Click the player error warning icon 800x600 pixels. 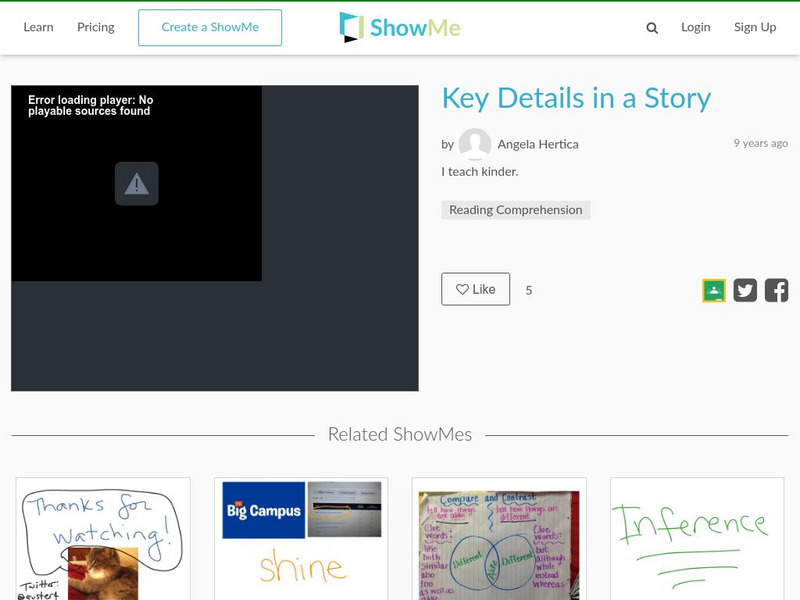pos(137,184)
